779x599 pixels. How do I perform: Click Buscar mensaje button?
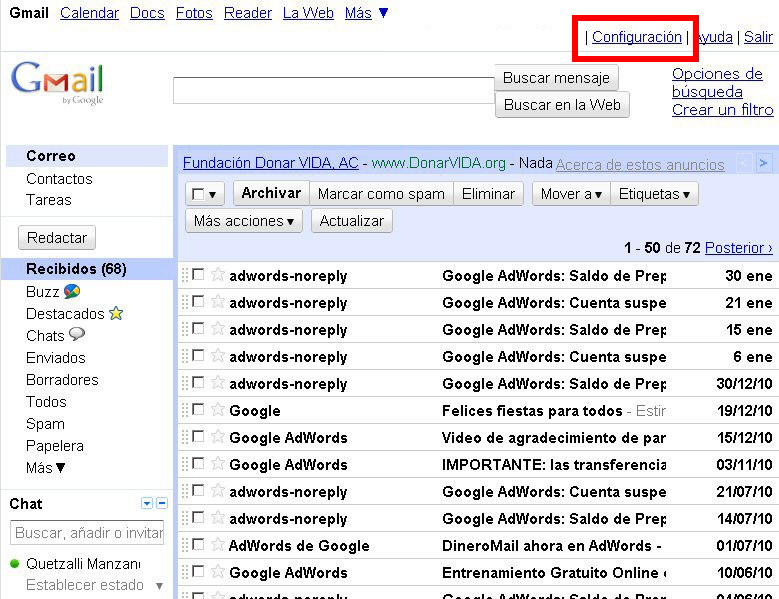[x=556, y=77]
